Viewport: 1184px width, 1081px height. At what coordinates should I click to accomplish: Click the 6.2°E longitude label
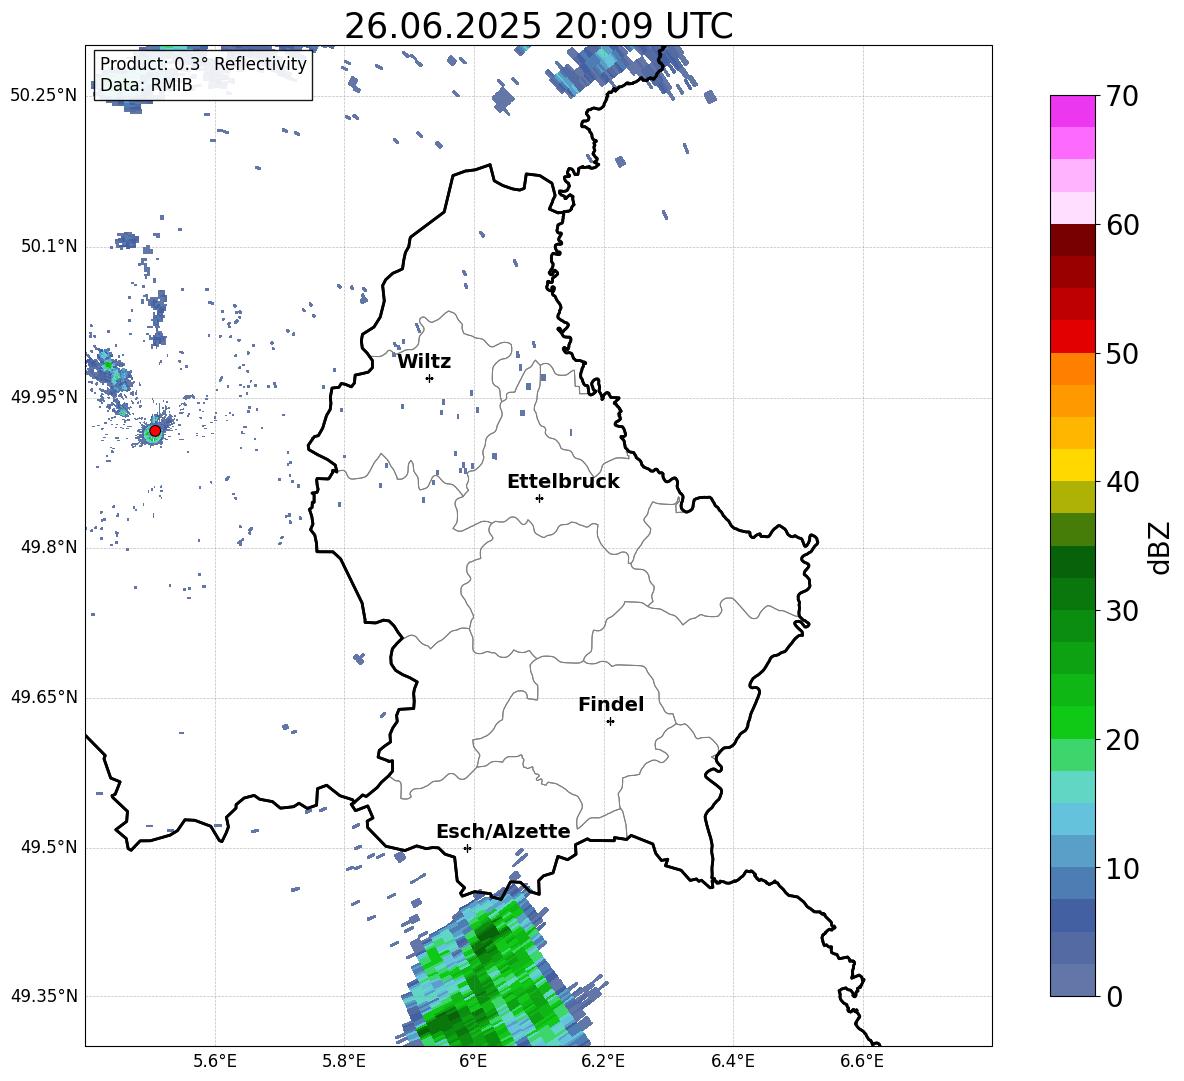click(x=603, y=1062)
